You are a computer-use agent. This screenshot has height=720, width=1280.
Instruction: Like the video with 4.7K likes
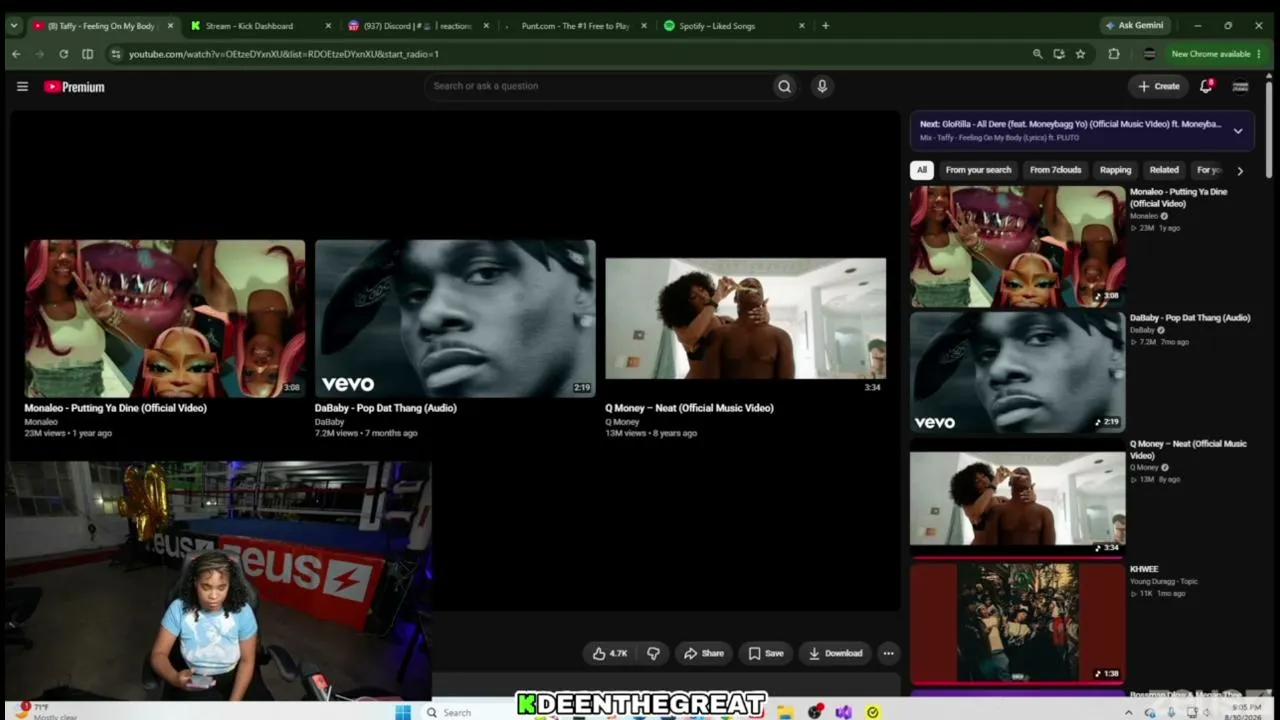point(610,653)
